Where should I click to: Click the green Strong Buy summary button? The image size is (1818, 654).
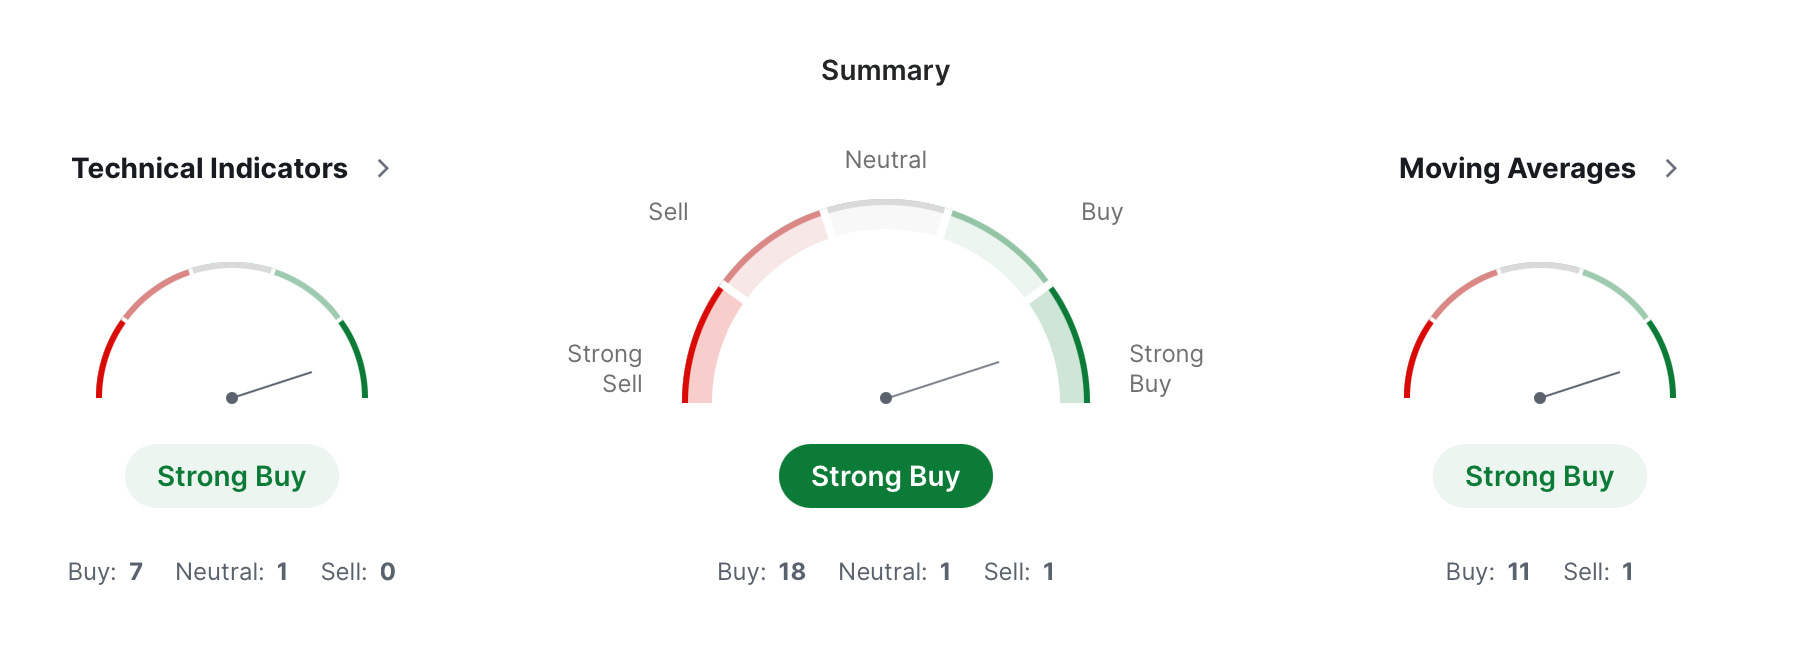click(885, 476)
